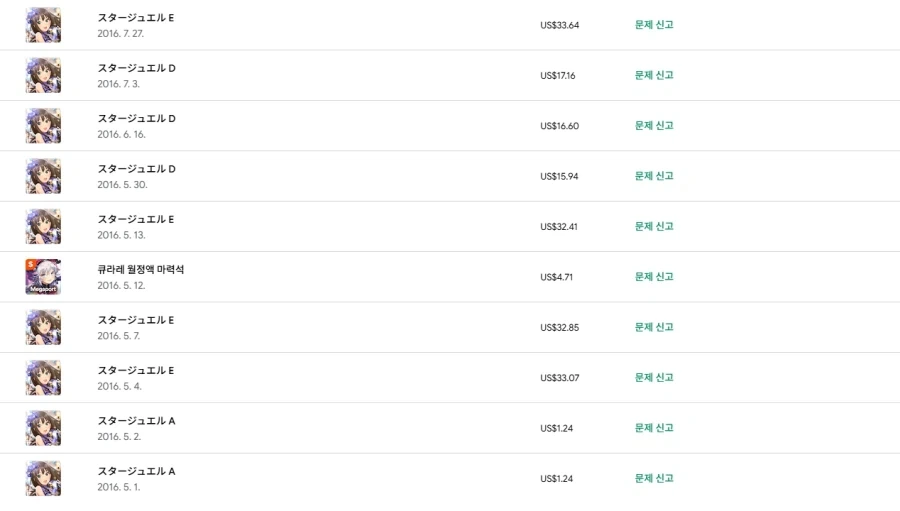This screenshot has height=511, width=900.
Task: Select the 큐라레 월정액 마력석 purchase title
Action: pos(141,269)
